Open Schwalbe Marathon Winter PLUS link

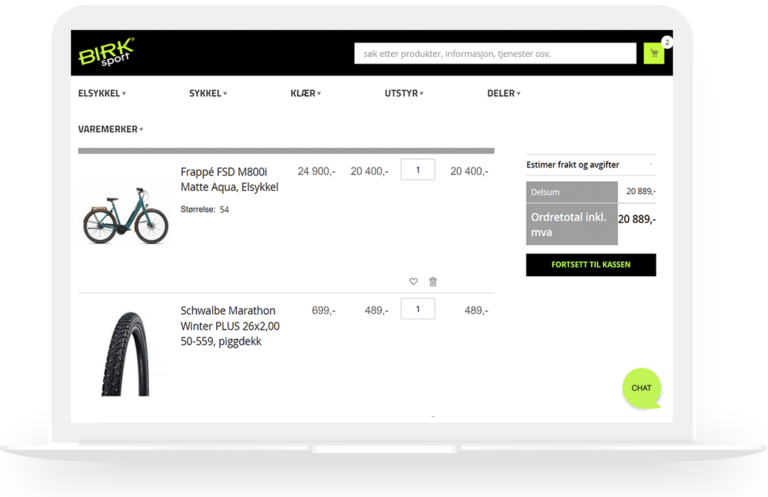(x=230, y=325)
